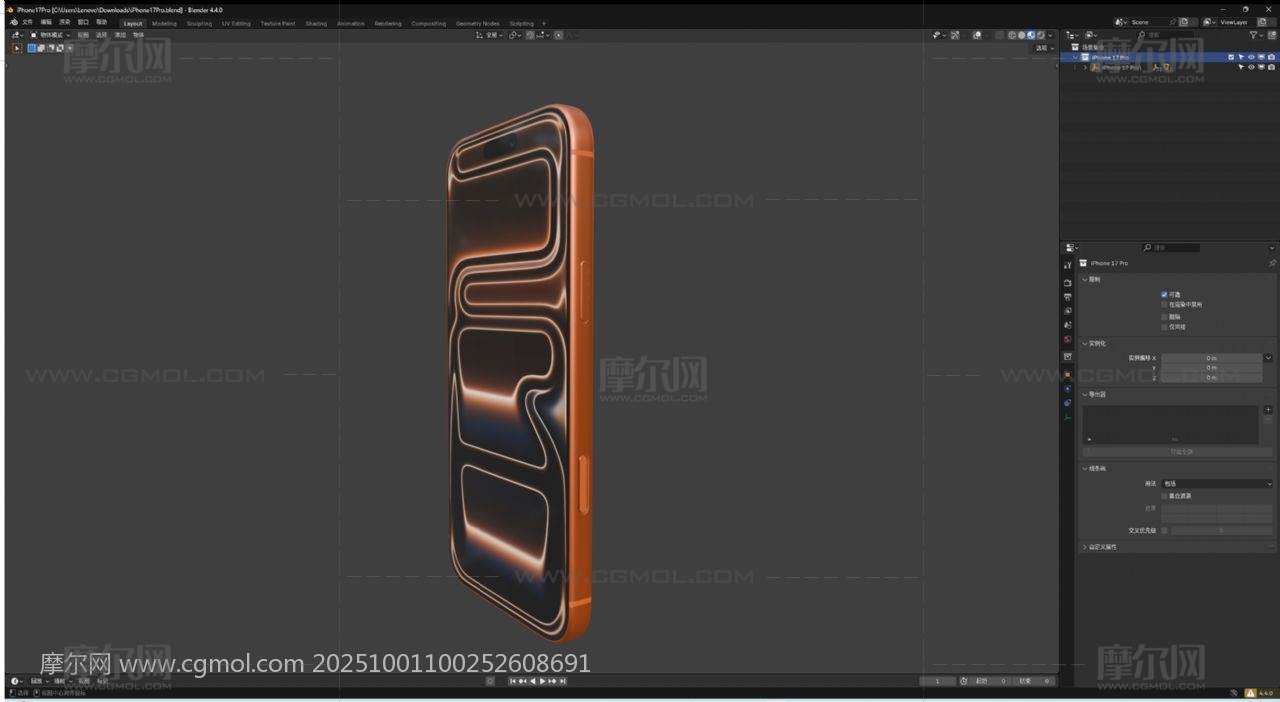1280x702 pixels.
Task: Switch to rendered viewport shading
Action: [1040, 35]
